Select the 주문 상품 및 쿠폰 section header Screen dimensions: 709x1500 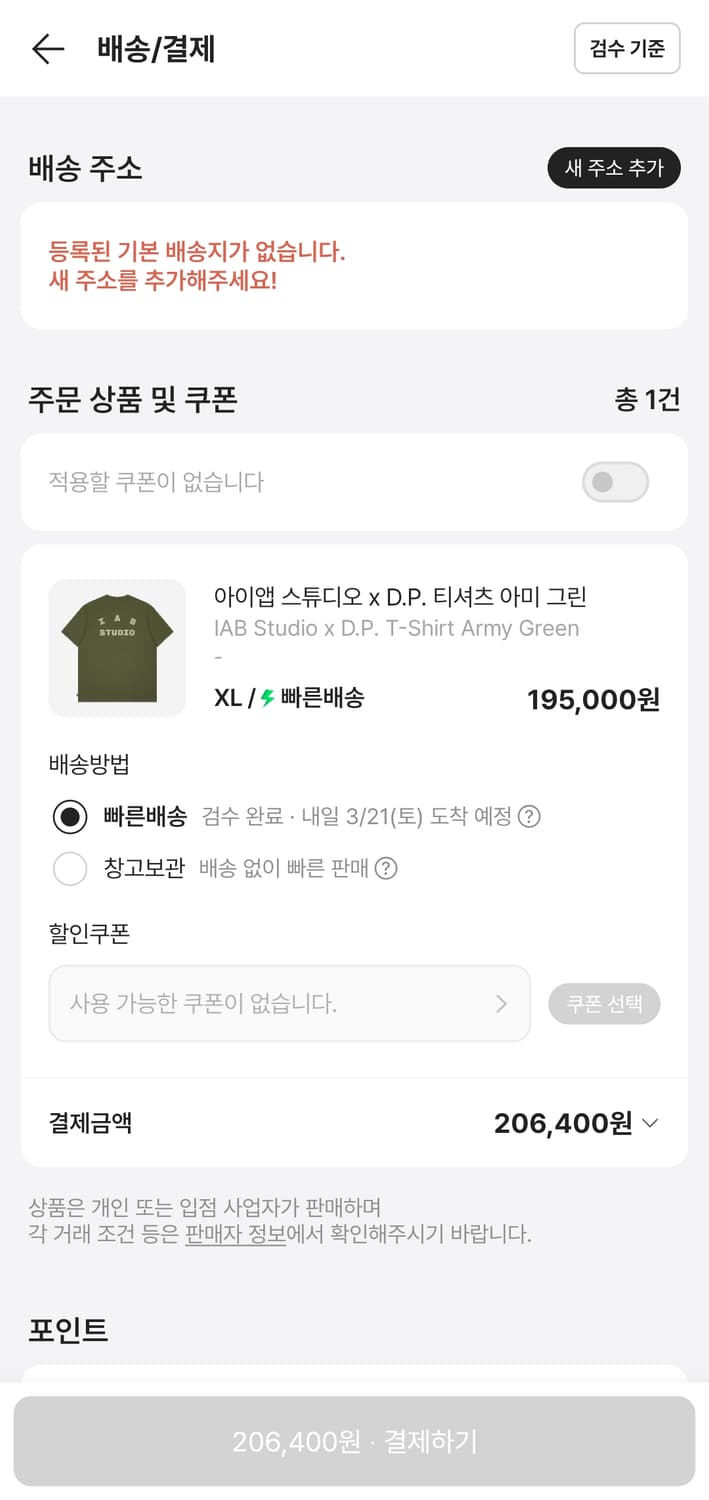pyautogui.click(x=133, y=399)
